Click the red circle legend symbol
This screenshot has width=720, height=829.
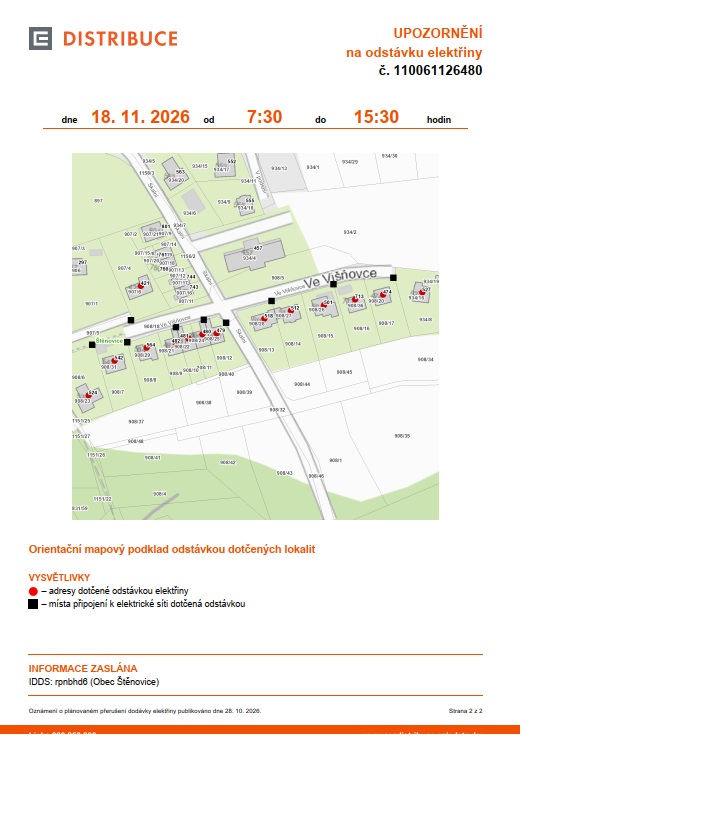coord(33,592)
